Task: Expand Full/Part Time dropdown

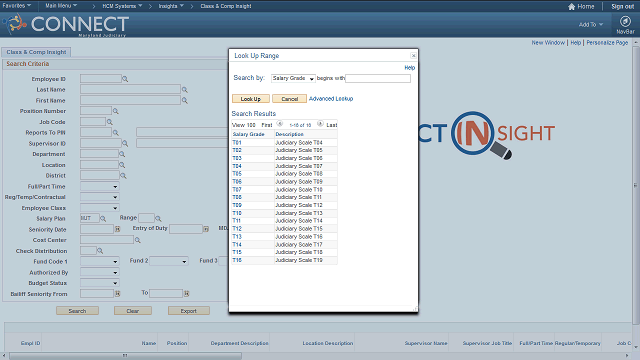Action: pyautogui.click(x=100, y=187)
